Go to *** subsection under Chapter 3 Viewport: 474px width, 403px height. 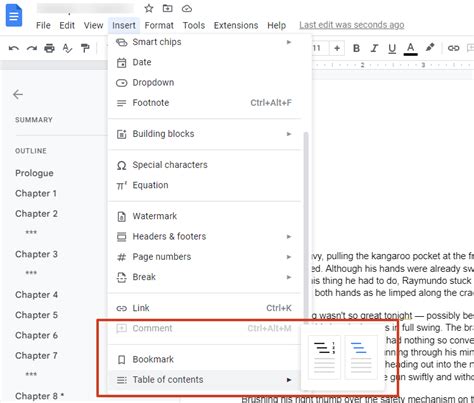coord(31,273)
